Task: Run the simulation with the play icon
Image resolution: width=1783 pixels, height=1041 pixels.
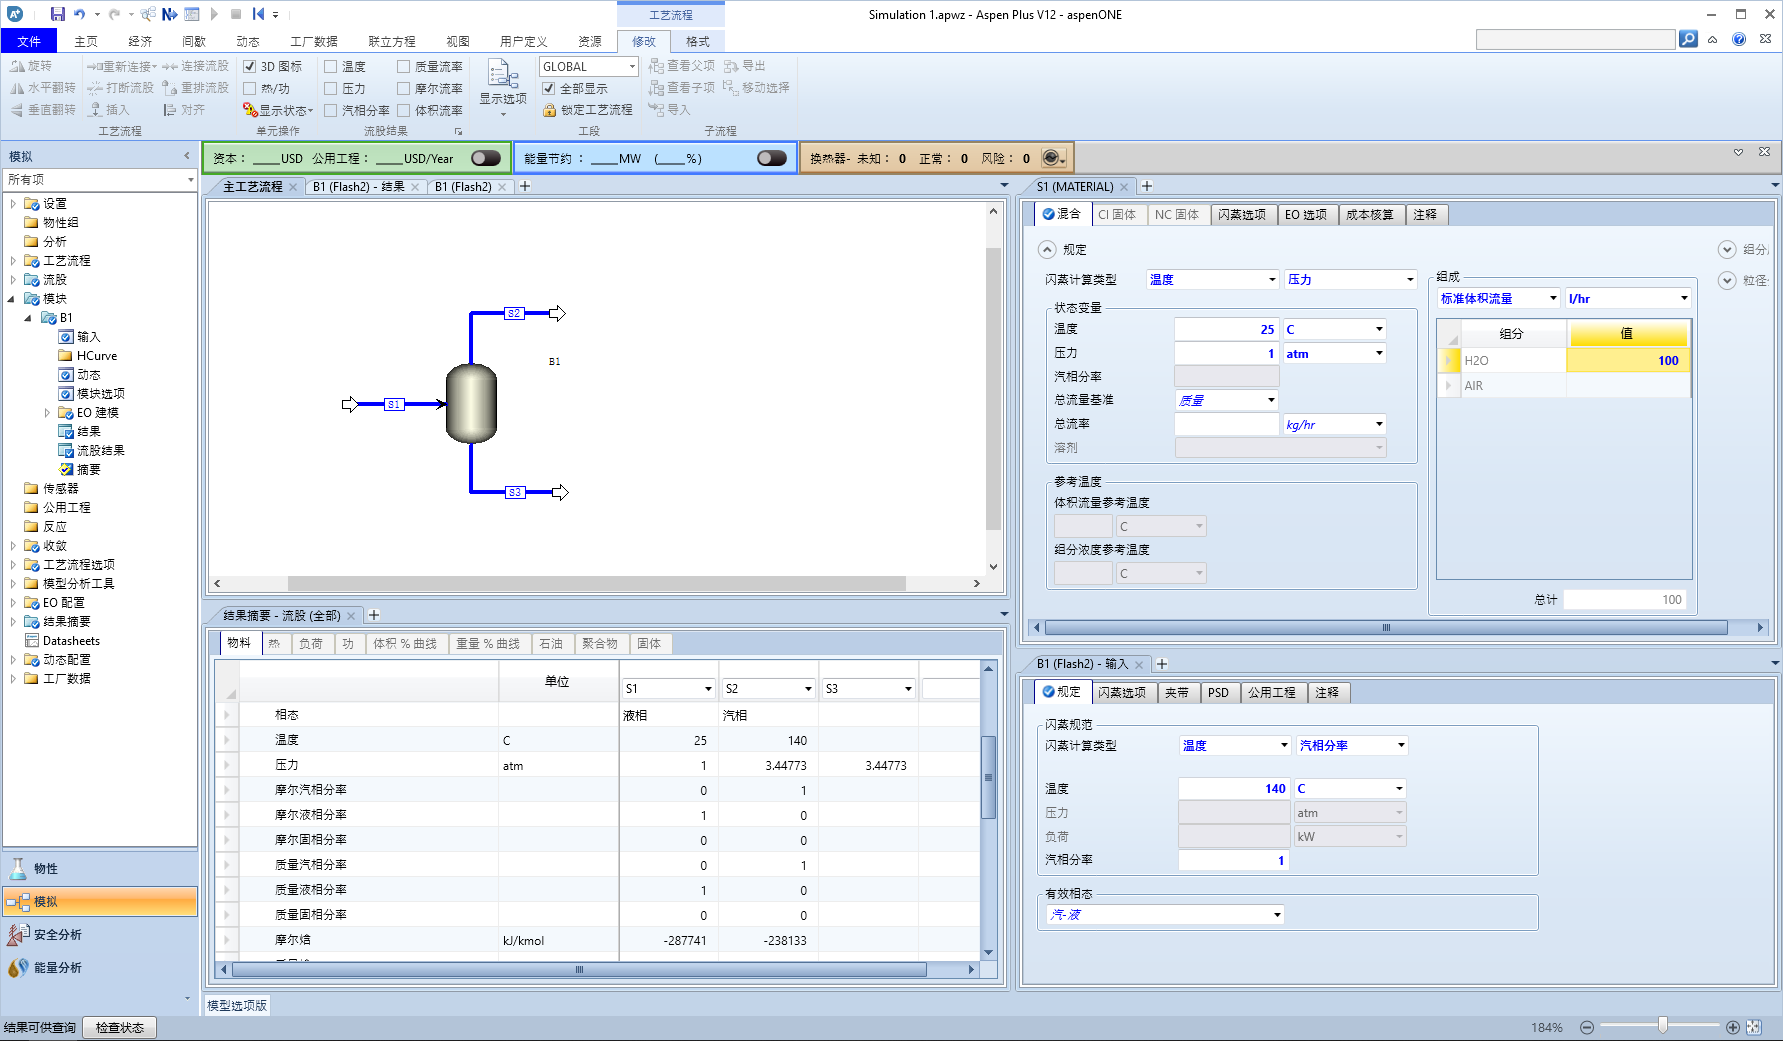Action: coord(214,14)
